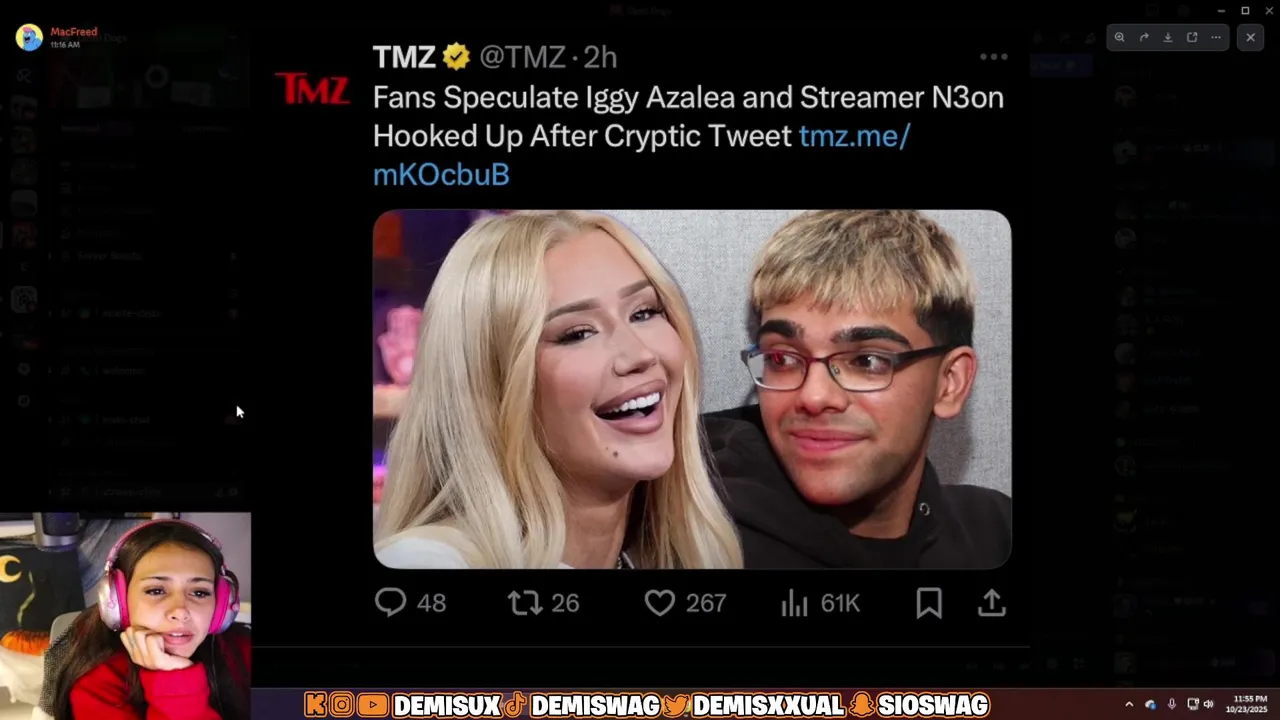Open the tmz.me link in the tweet
This screenshot has width=1280, height=720.
pos(641,154)
